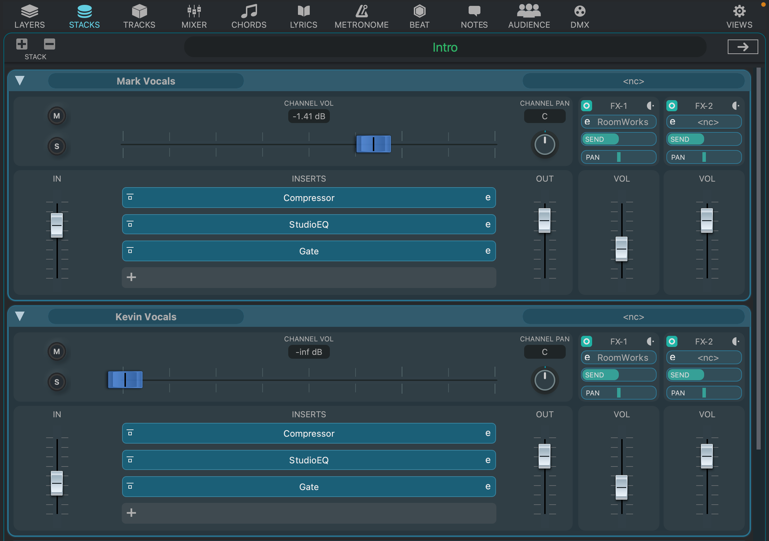
Task: Collapse the Mark Vocals stack
Action: pyautogui.click(x=20, y=81)
